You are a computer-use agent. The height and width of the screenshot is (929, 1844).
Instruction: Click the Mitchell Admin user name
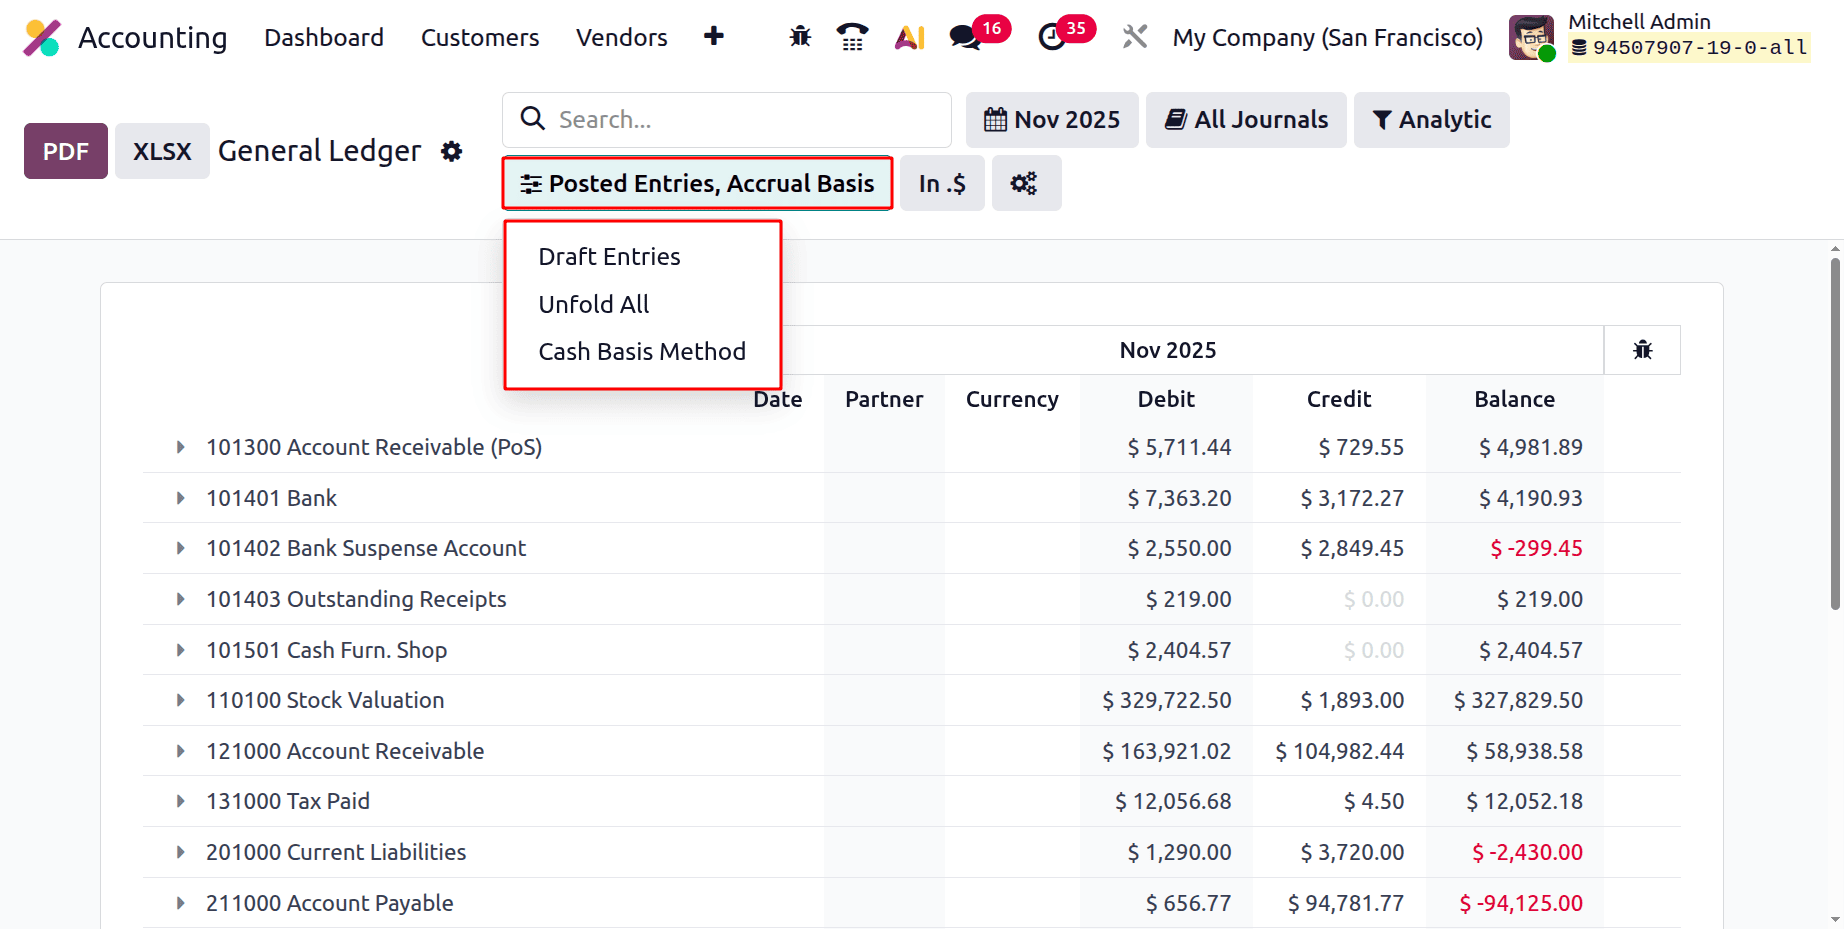(1639, 21)
